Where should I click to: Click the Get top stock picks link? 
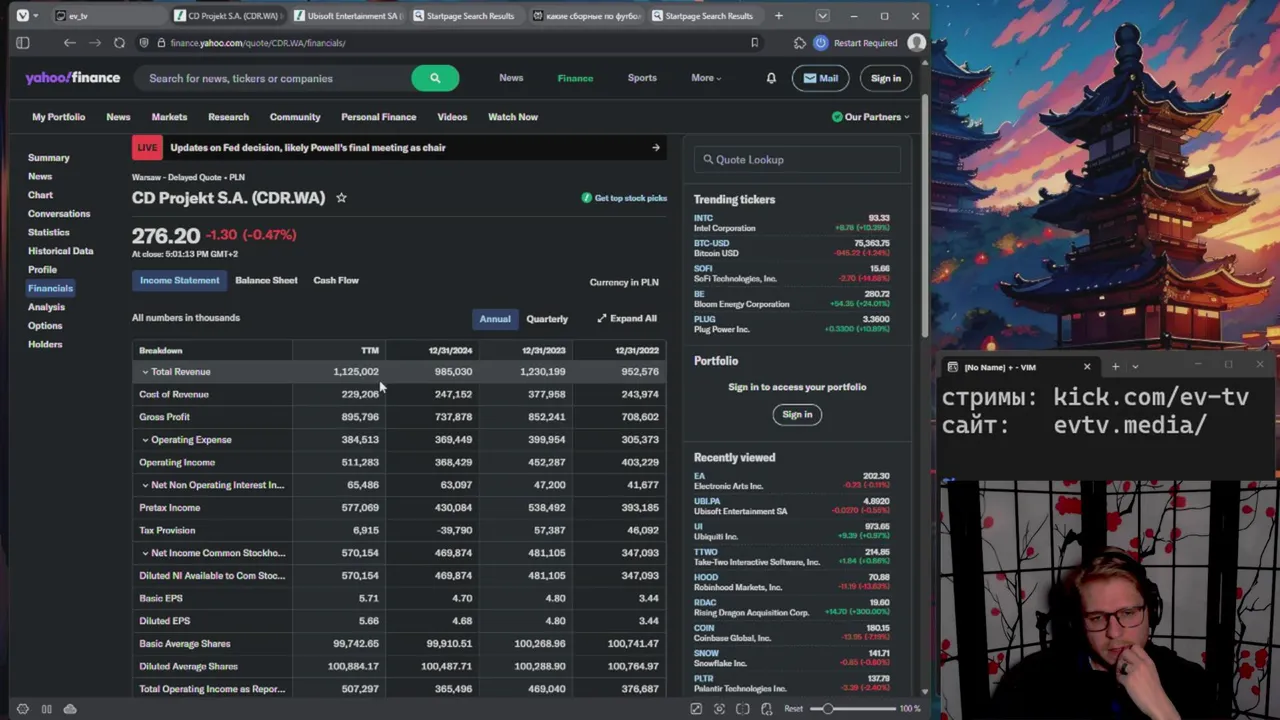tap(625, 198)
